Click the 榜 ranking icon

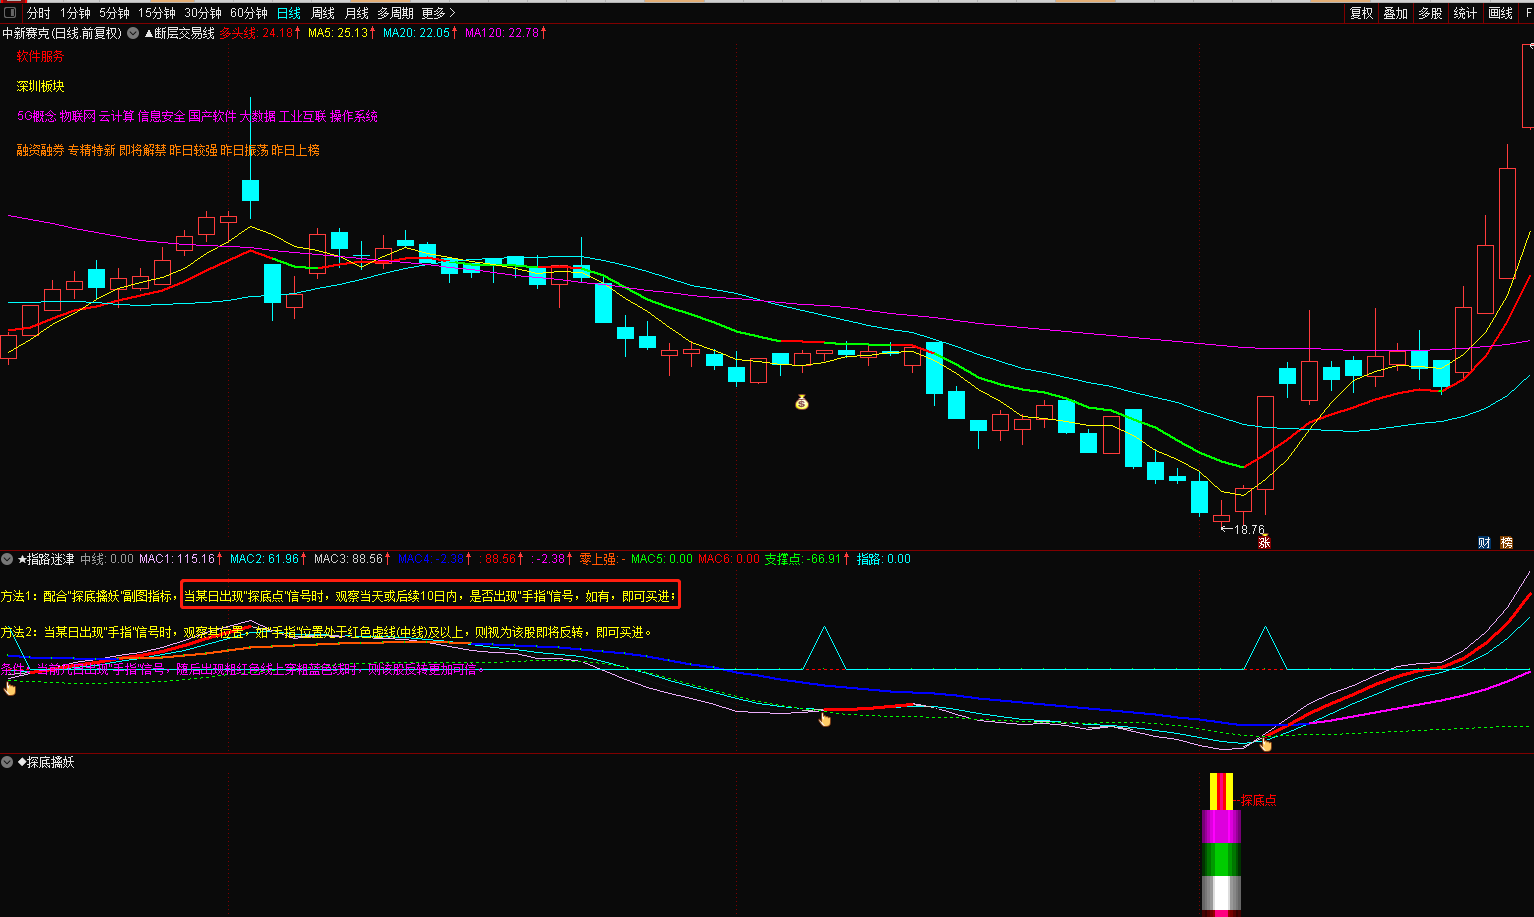1506,543
